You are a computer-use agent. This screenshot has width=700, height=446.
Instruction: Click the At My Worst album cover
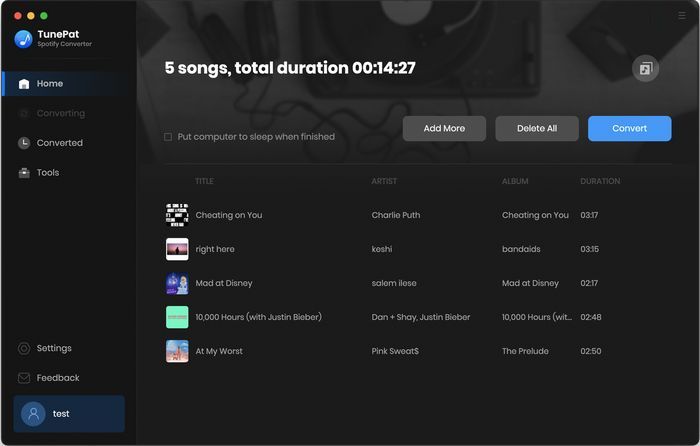click(177, 351)
